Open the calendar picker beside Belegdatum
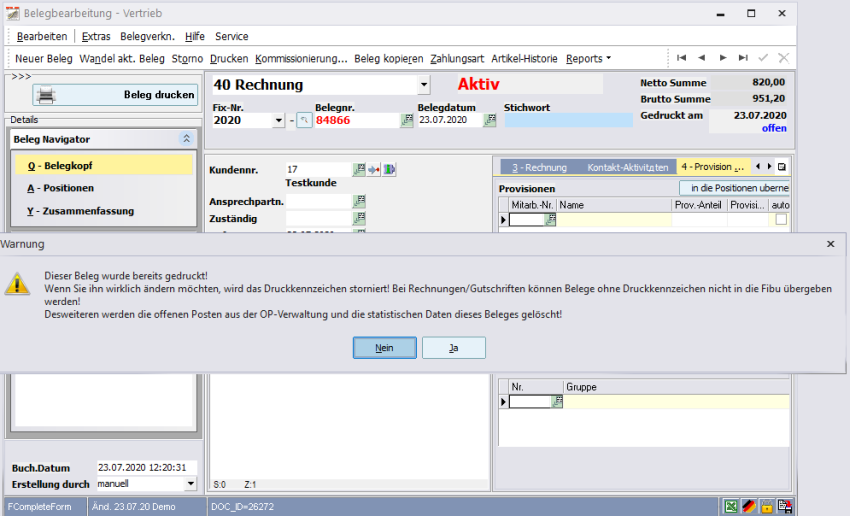 click(490, 120)
